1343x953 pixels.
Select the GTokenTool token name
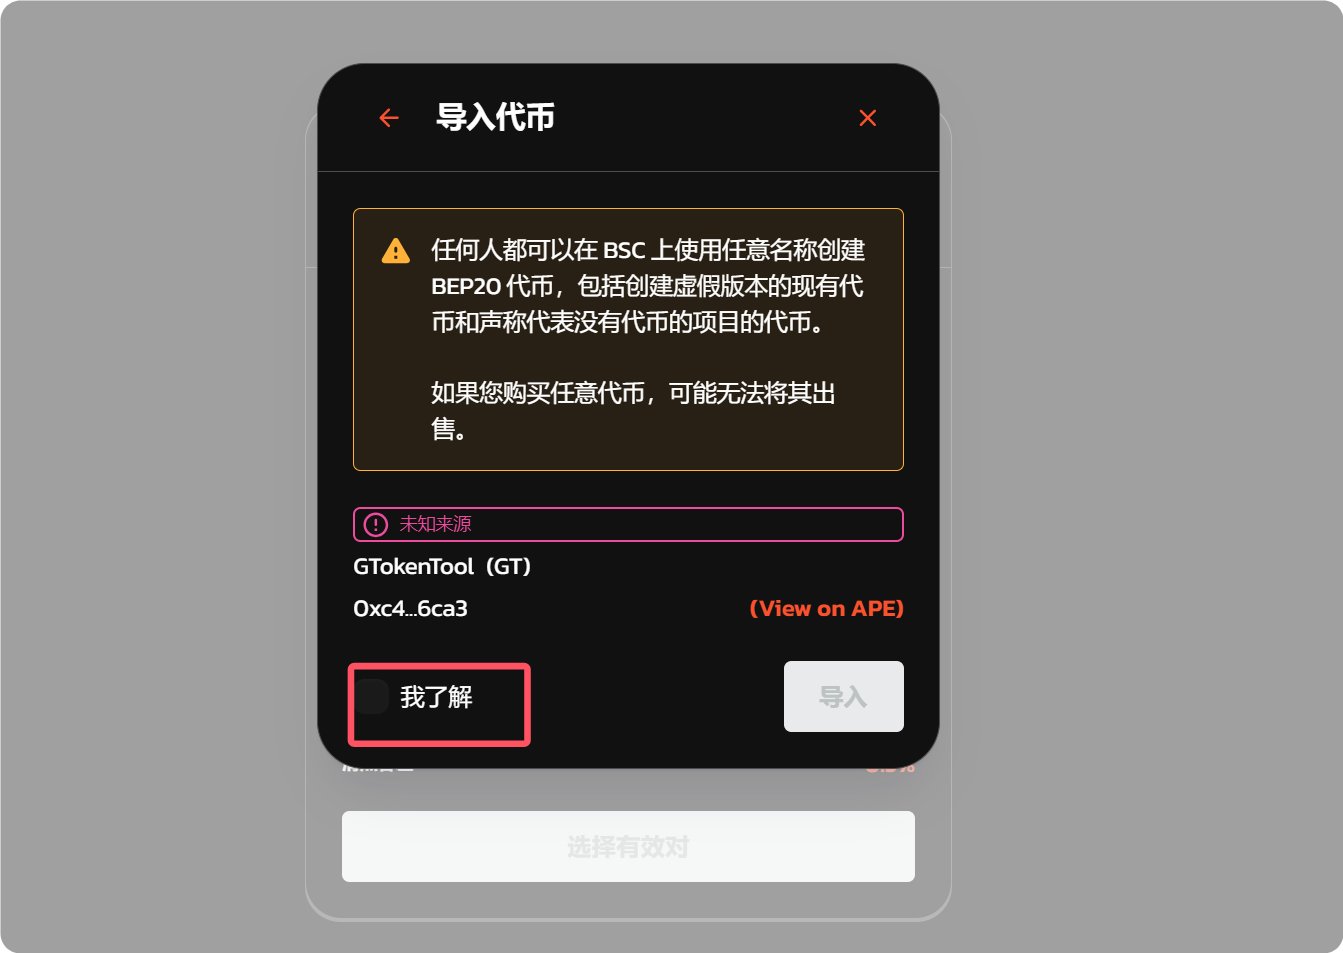pyautogui.click(x=413, y=566)
